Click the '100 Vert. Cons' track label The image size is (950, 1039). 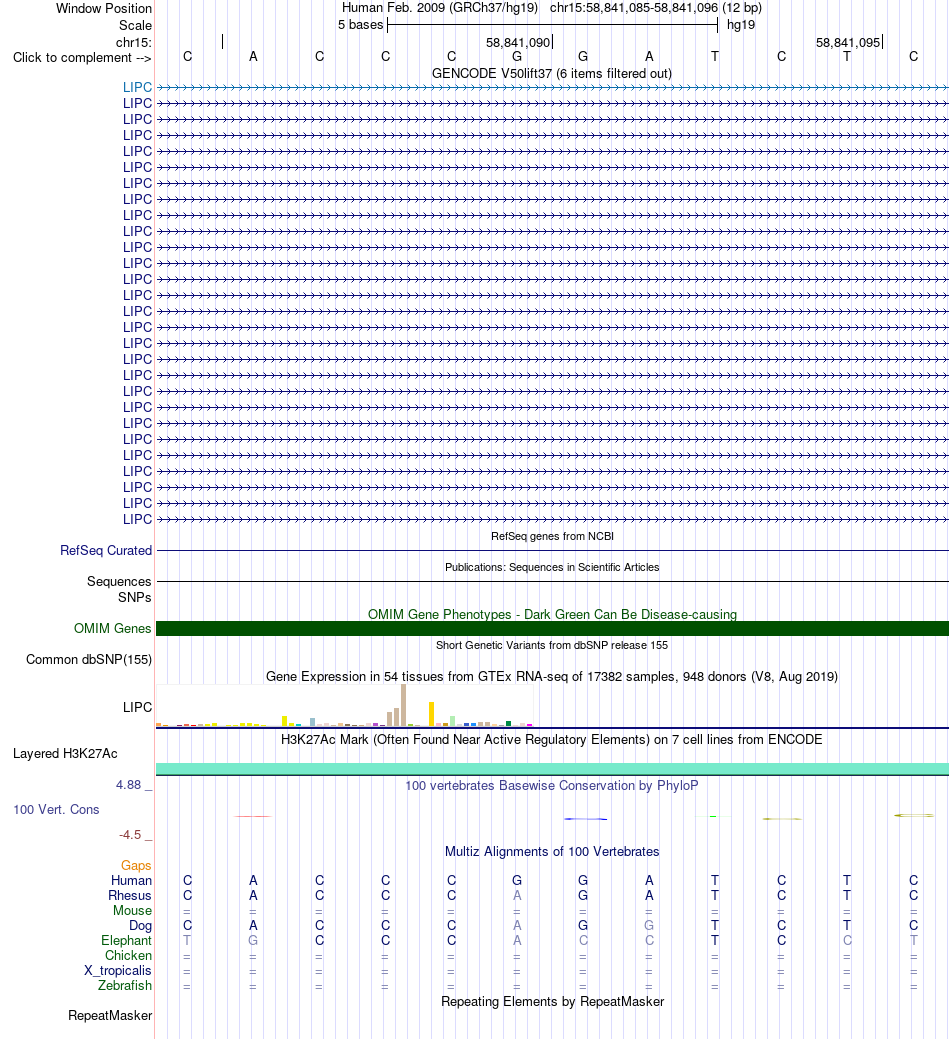tap(56, 810)
